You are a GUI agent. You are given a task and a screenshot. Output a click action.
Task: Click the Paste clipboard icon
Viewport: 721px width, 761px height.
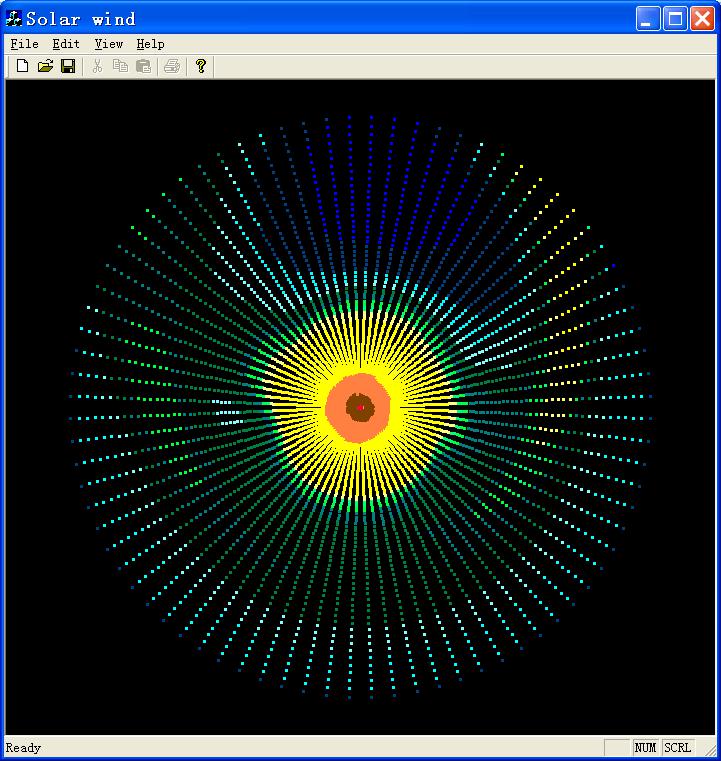[143, 66]
